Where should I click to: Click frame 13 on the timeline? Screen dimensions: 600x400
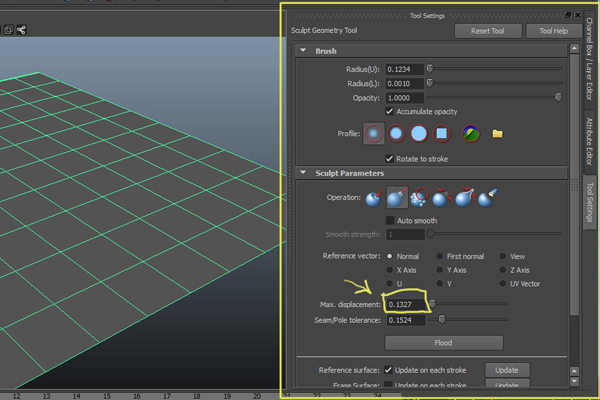point(46,396)
